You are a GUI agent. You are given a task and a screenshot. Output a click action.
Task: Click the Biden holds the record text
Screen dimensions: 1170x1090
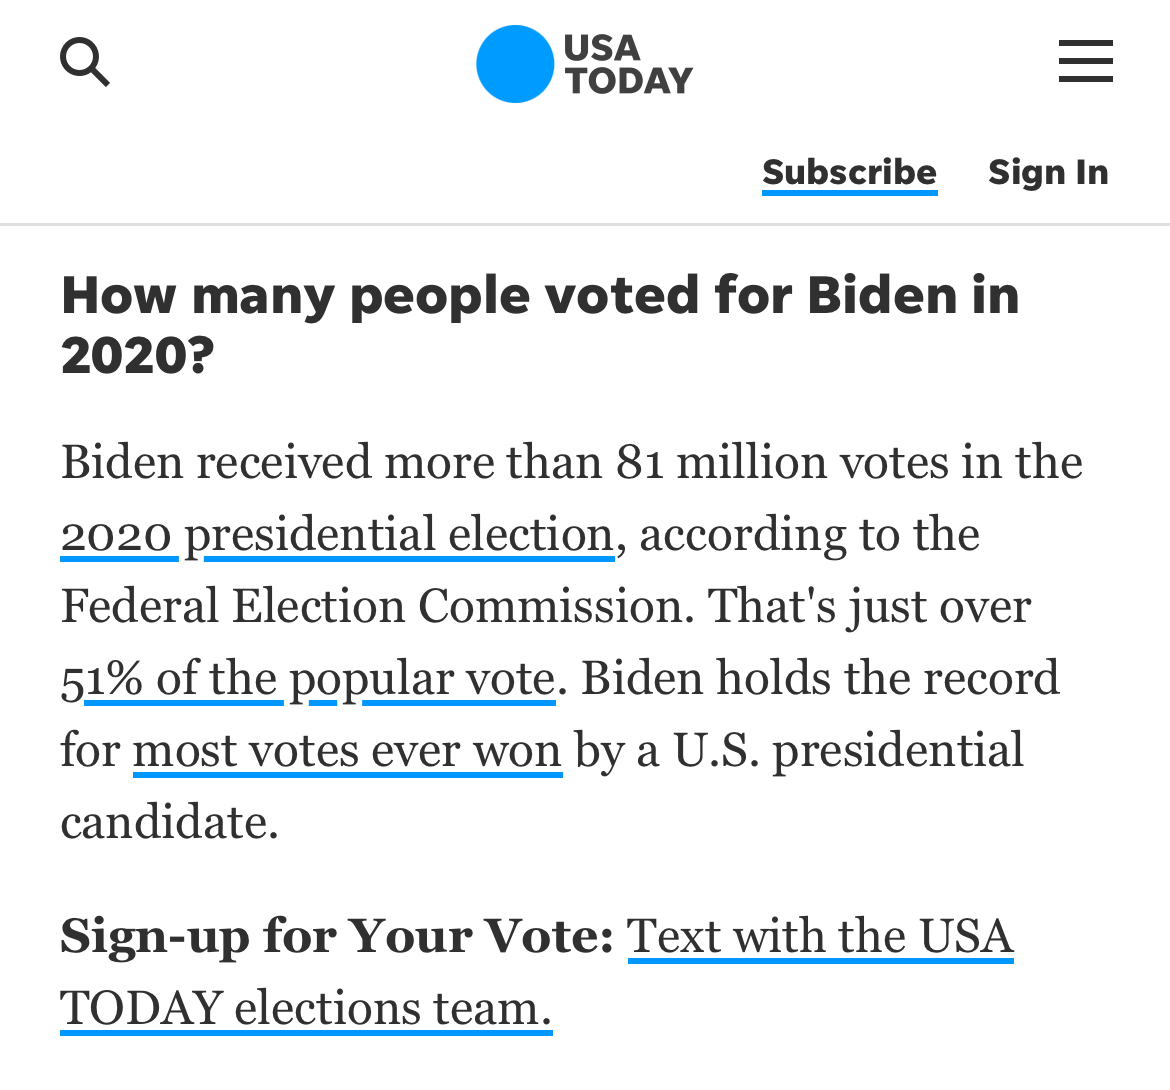pos(819,678)
